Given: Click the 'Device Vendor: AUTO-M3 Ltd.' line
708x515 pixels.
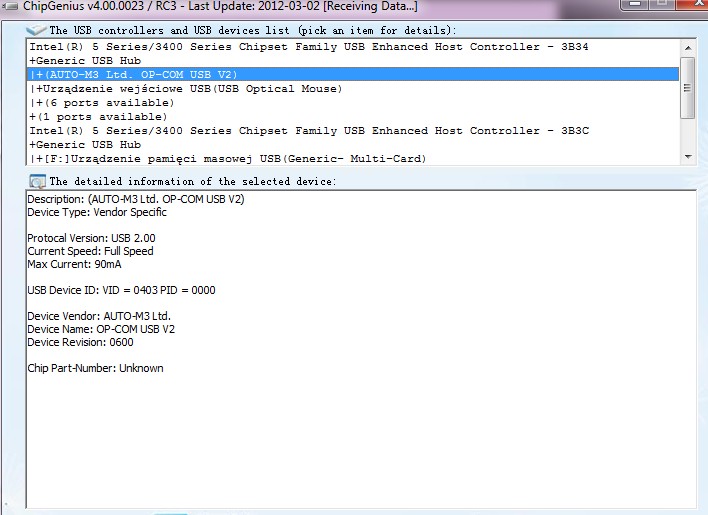Looking at the screenshot, I should [x=99, y=316].
